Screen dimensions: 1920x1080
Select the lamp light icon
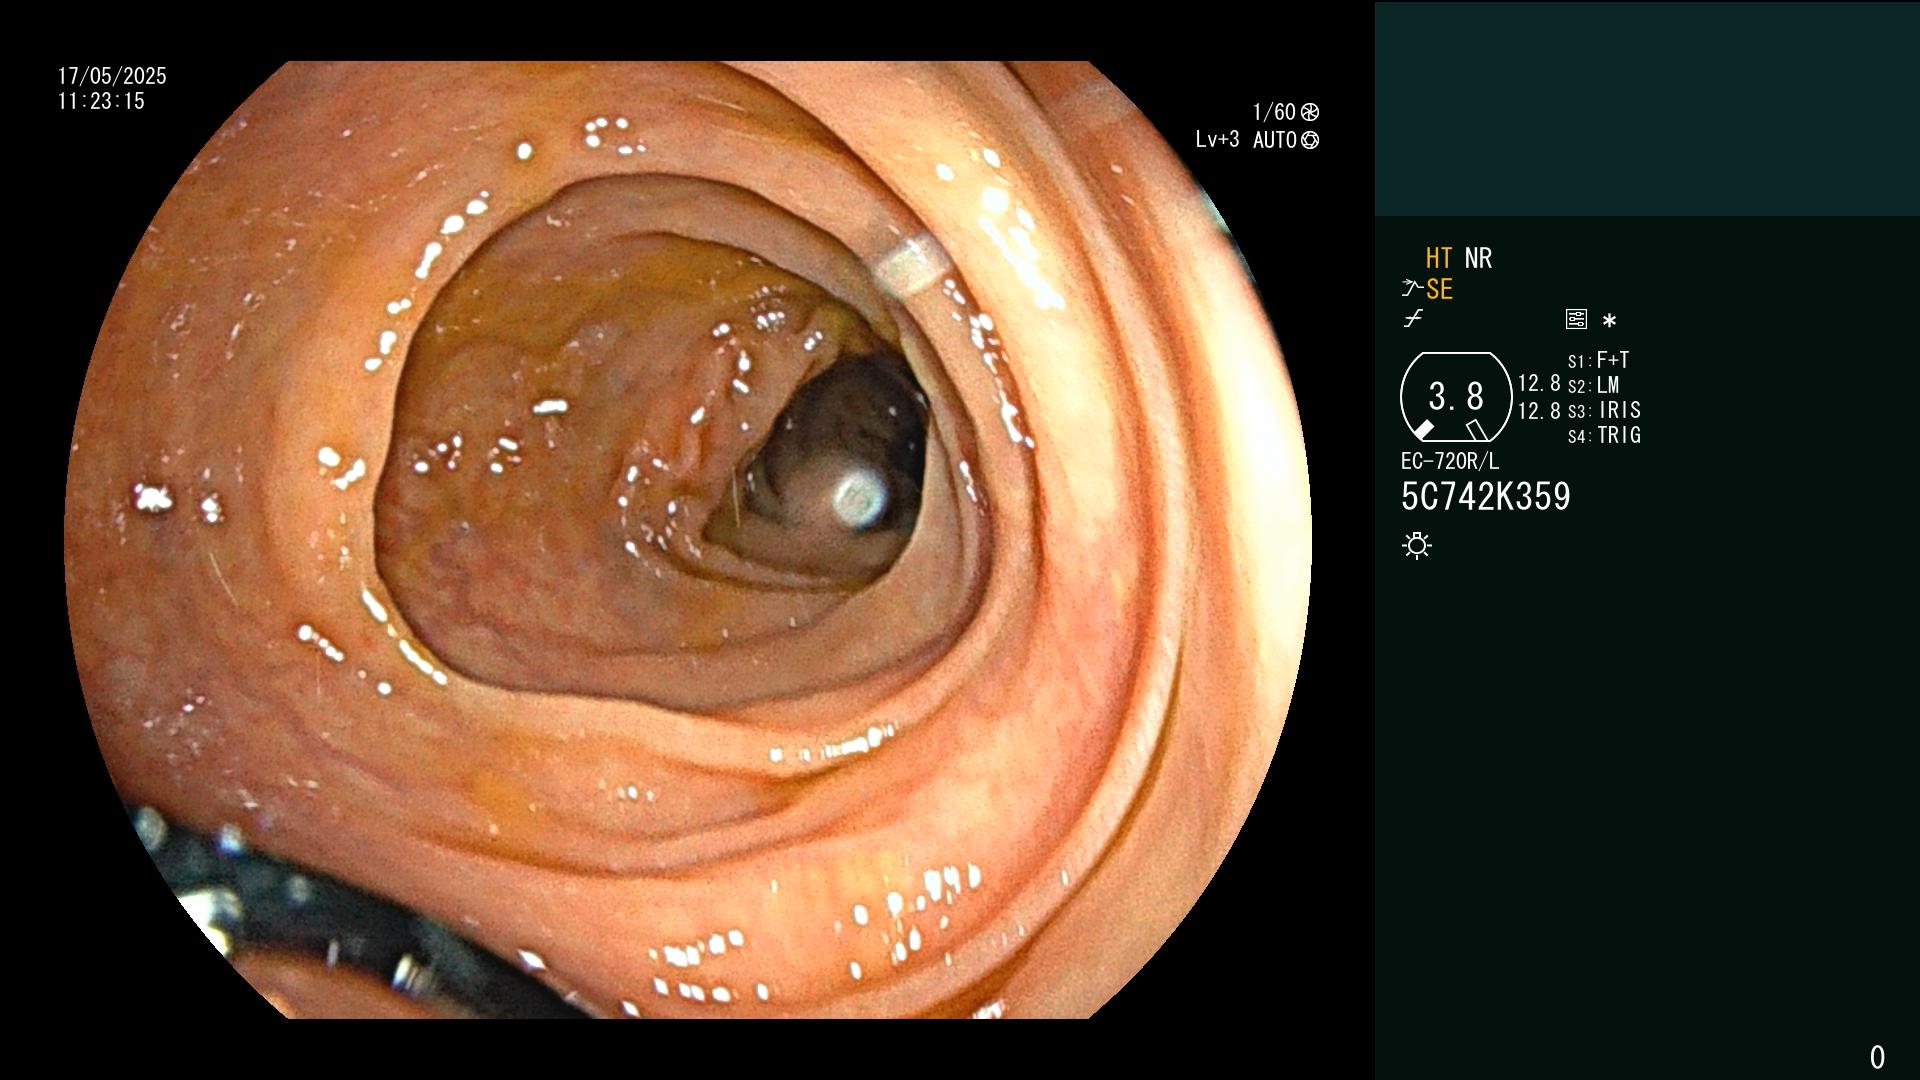tap(1417, 545)
